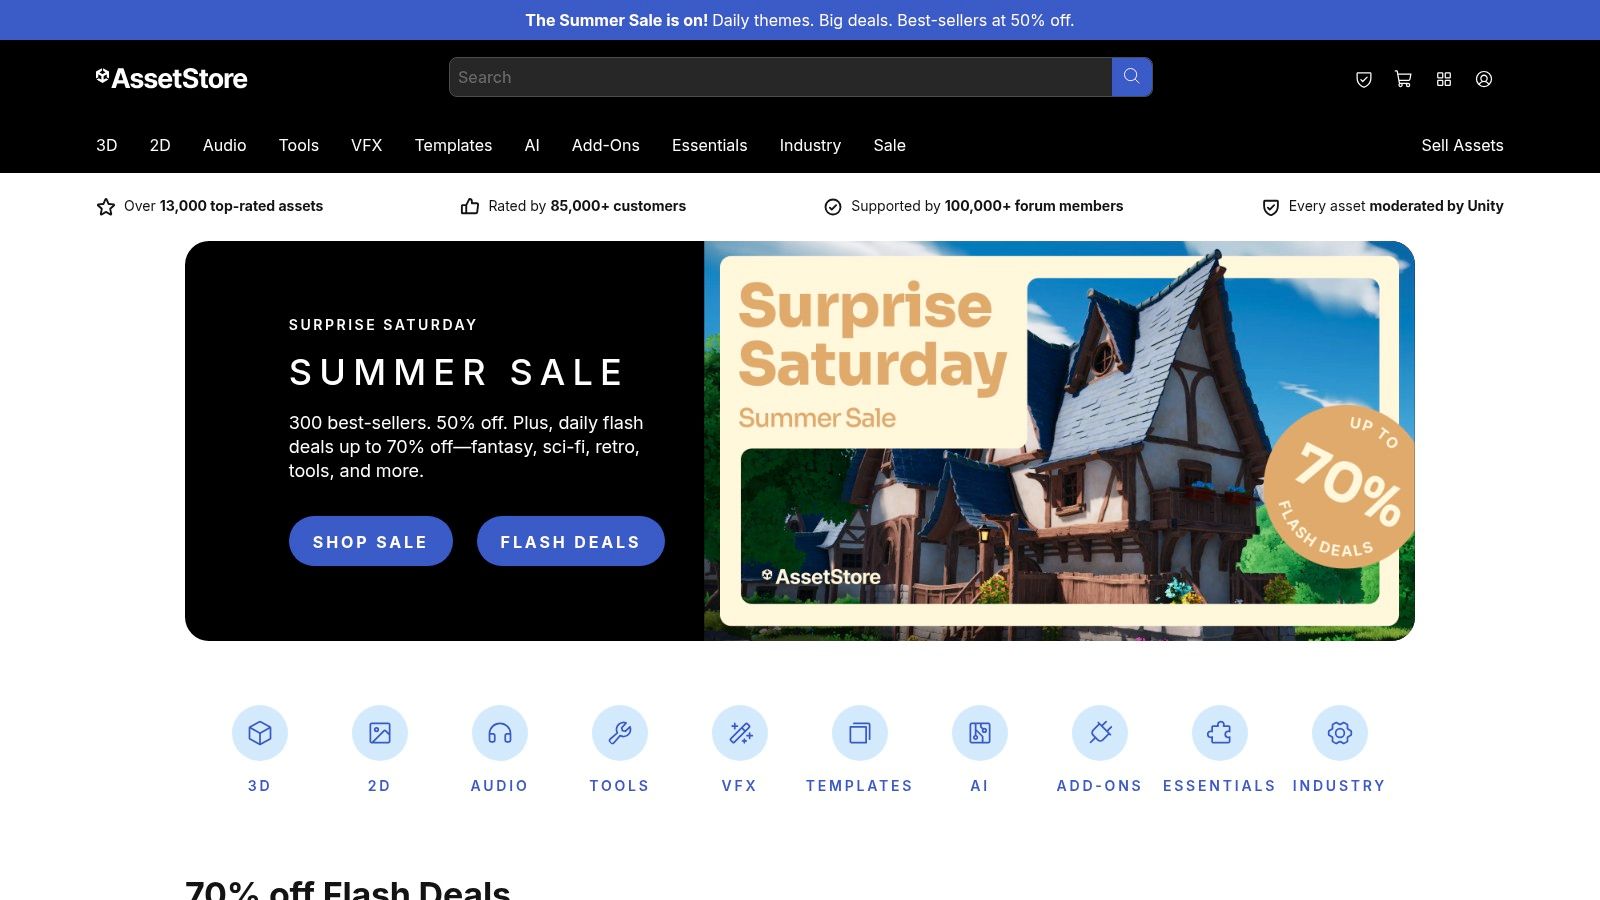Click the AI label under category icons
This screenshot has height=900, width=1600.
pyautogui.click(x=980, y=786)
